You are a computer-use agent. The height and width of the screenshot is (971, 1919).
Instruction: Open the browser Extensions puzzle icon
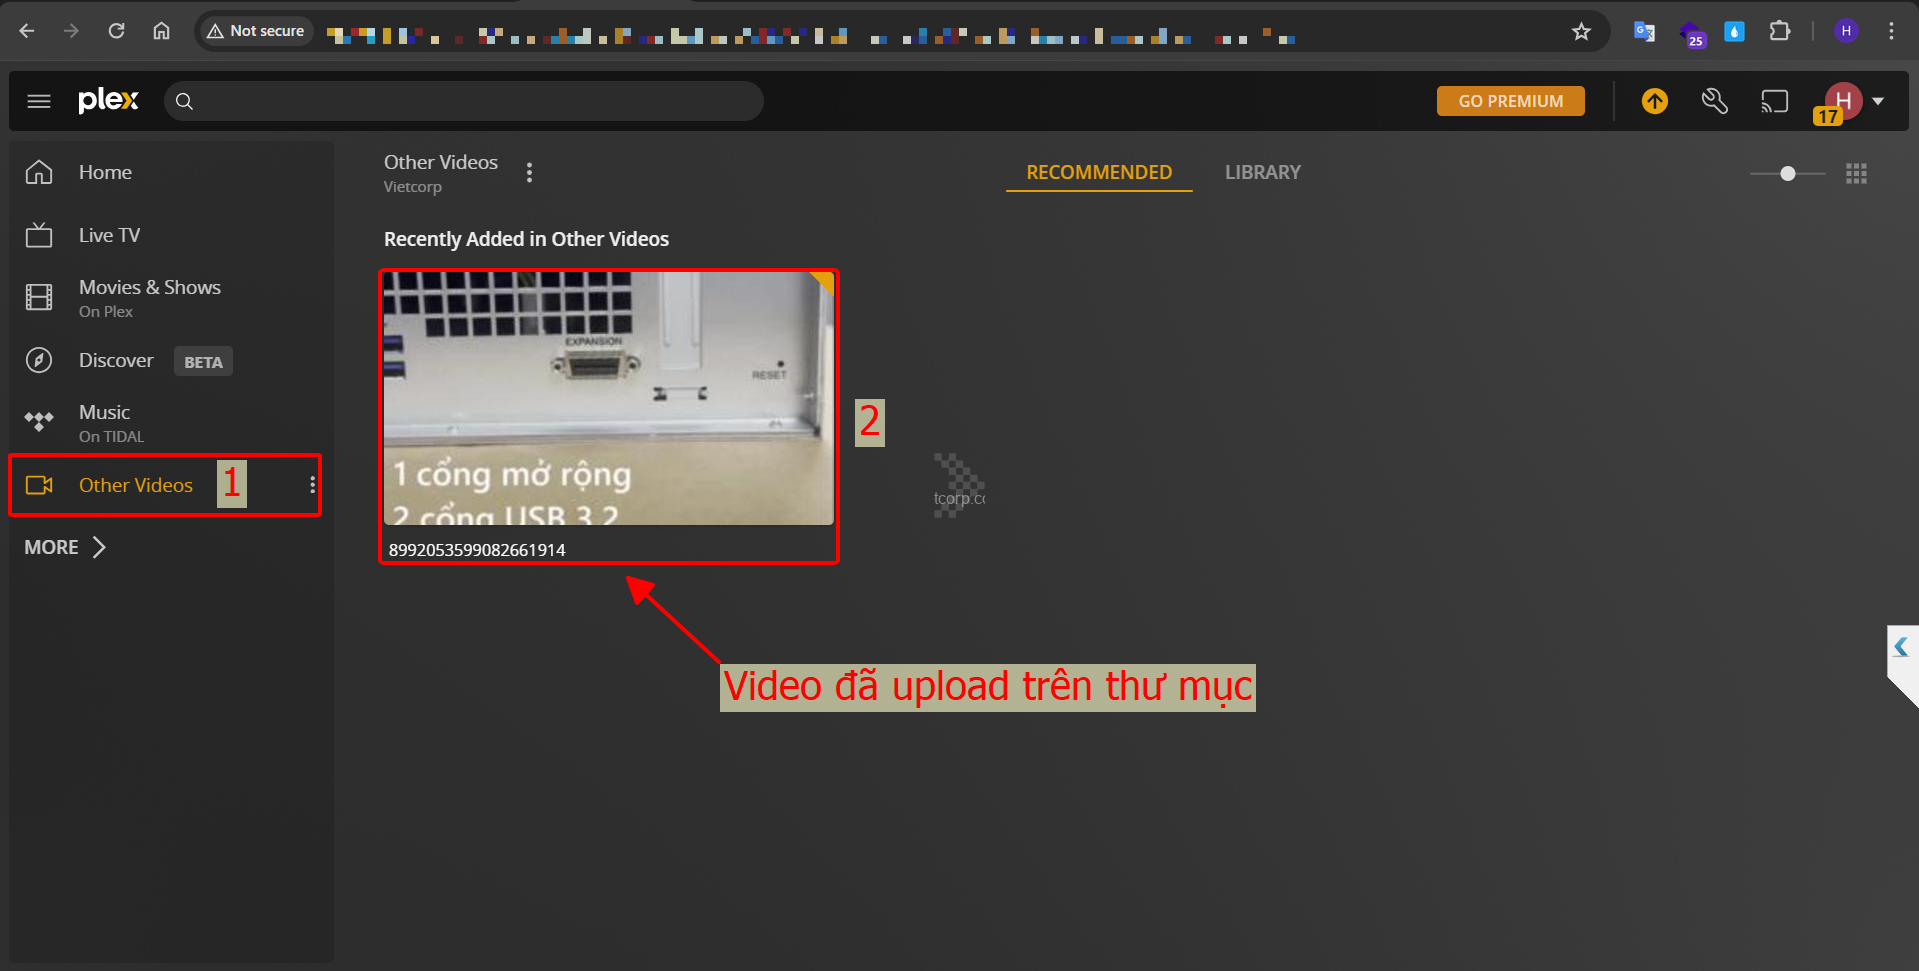tap(1779, 31)
